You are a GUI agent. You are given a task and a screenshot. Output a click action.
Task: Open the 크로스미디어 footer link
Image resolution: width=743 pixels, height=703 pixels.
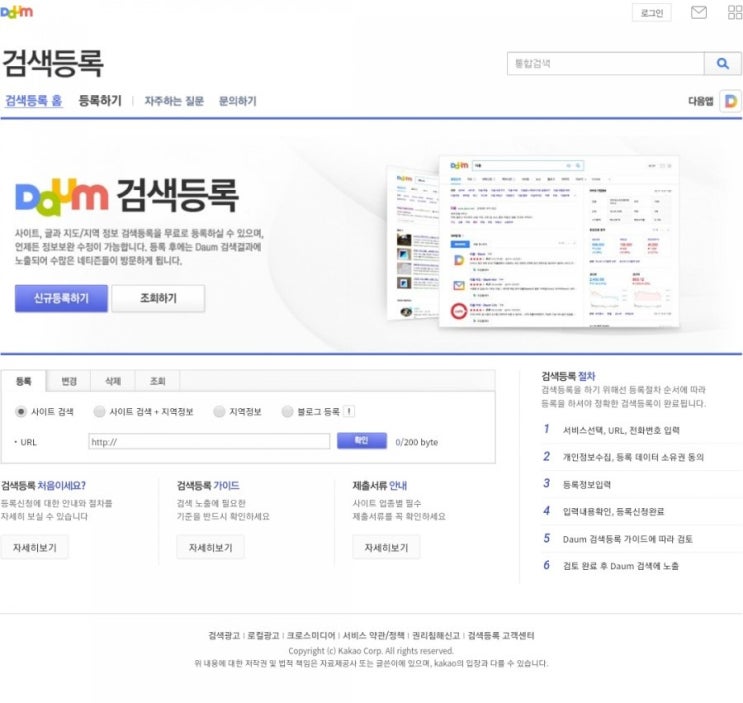pos(311,636)
